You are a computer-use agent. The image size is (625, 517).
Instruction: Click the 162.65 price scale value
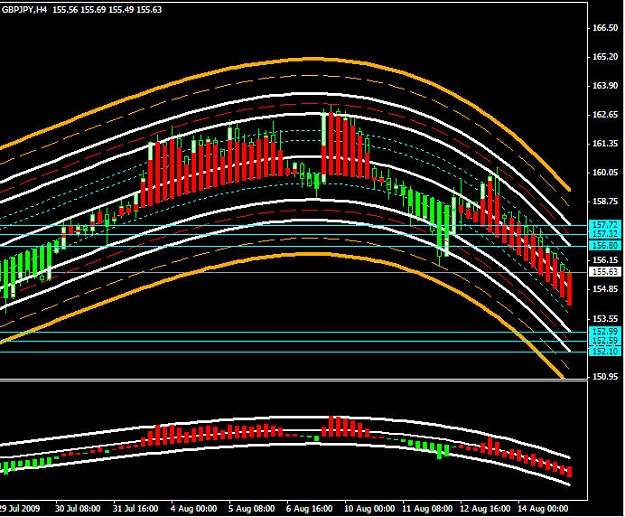(x=605, y=115)
